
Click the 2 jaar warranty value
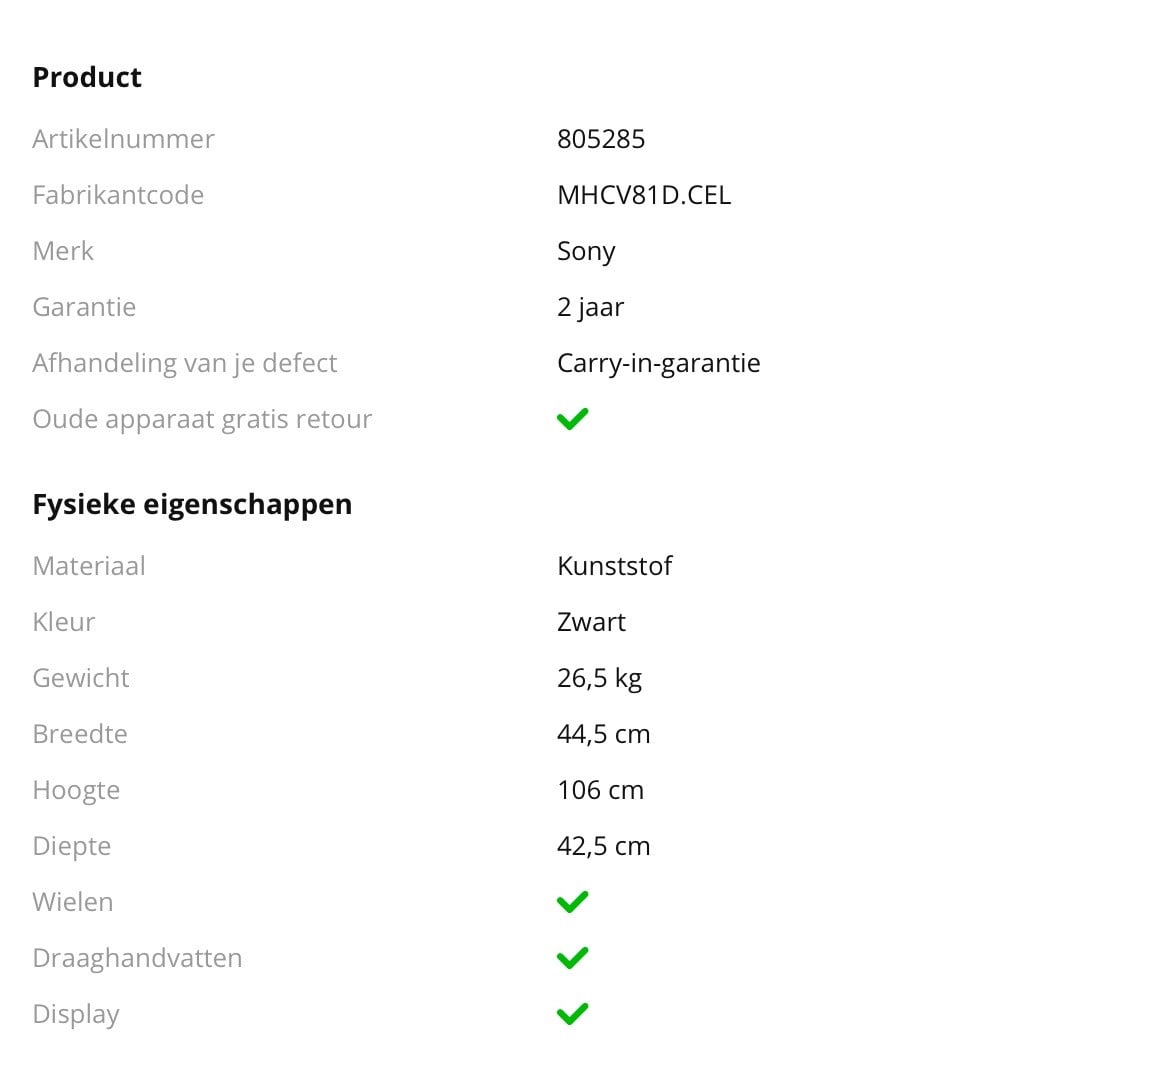(590, 307)
